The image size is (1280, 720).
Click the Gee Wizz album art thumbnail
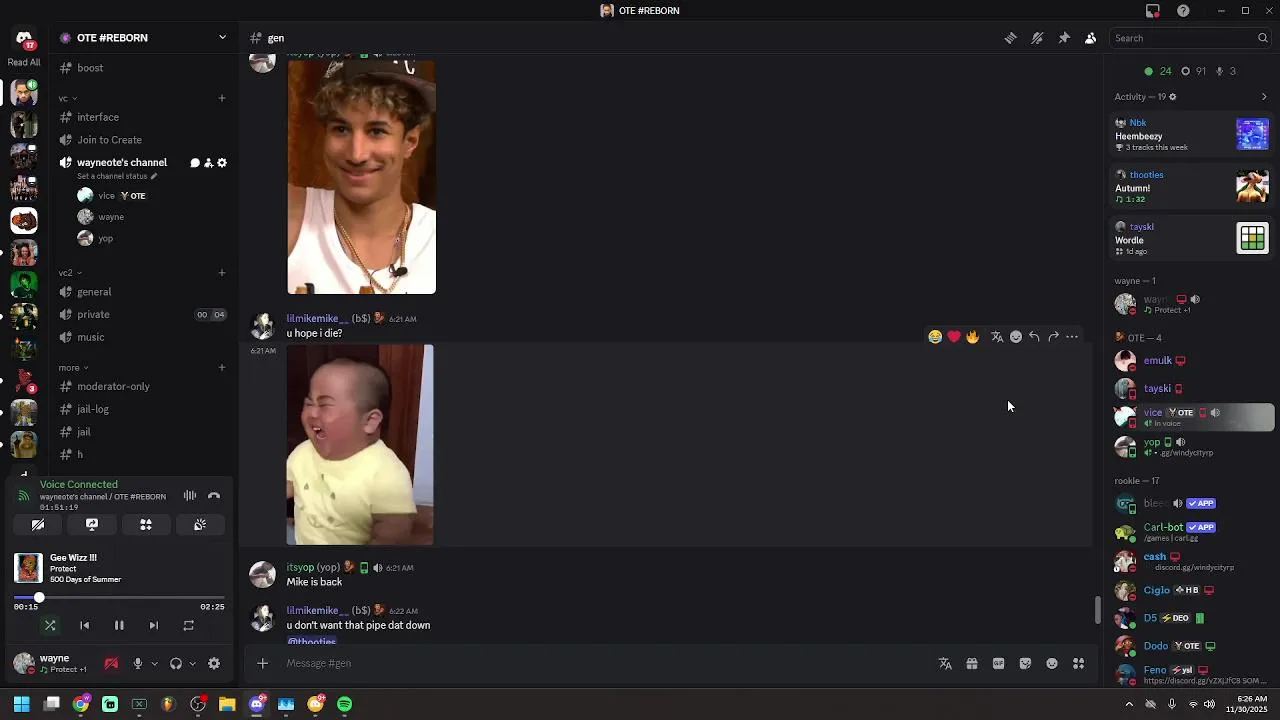29,568
